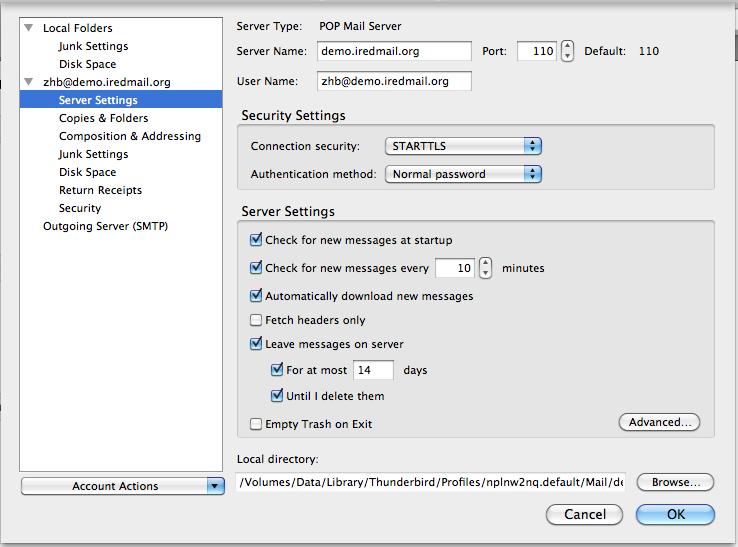Open the Connection security STARTTLS dropdown
The width and height of the screenshot is (738, 547).
tap(463, 146)
